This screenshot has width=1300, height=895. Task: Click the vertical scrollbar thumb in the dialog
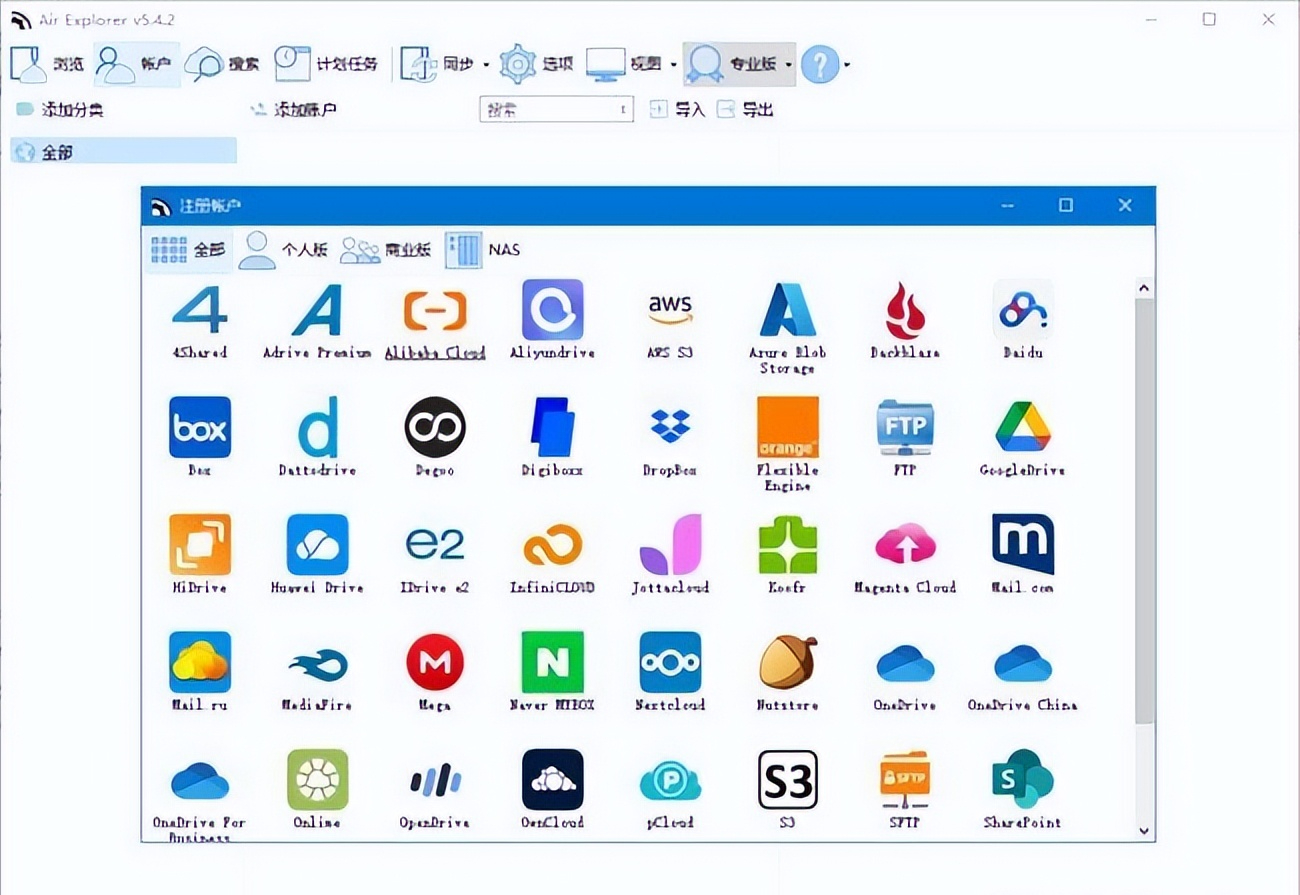(x=1145, y=511)
